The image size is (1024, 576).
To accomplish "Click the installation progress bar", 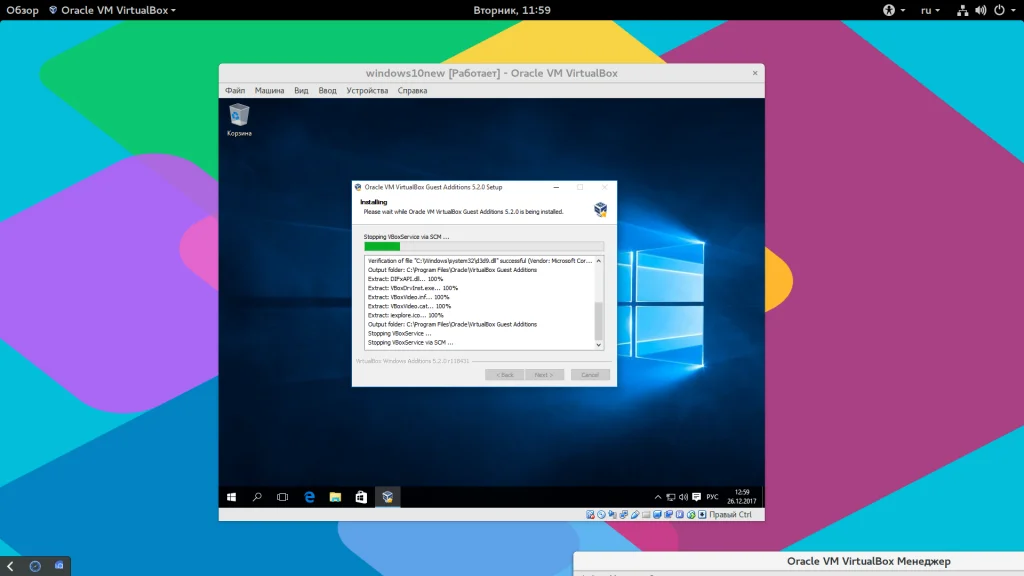I will 484,246.
